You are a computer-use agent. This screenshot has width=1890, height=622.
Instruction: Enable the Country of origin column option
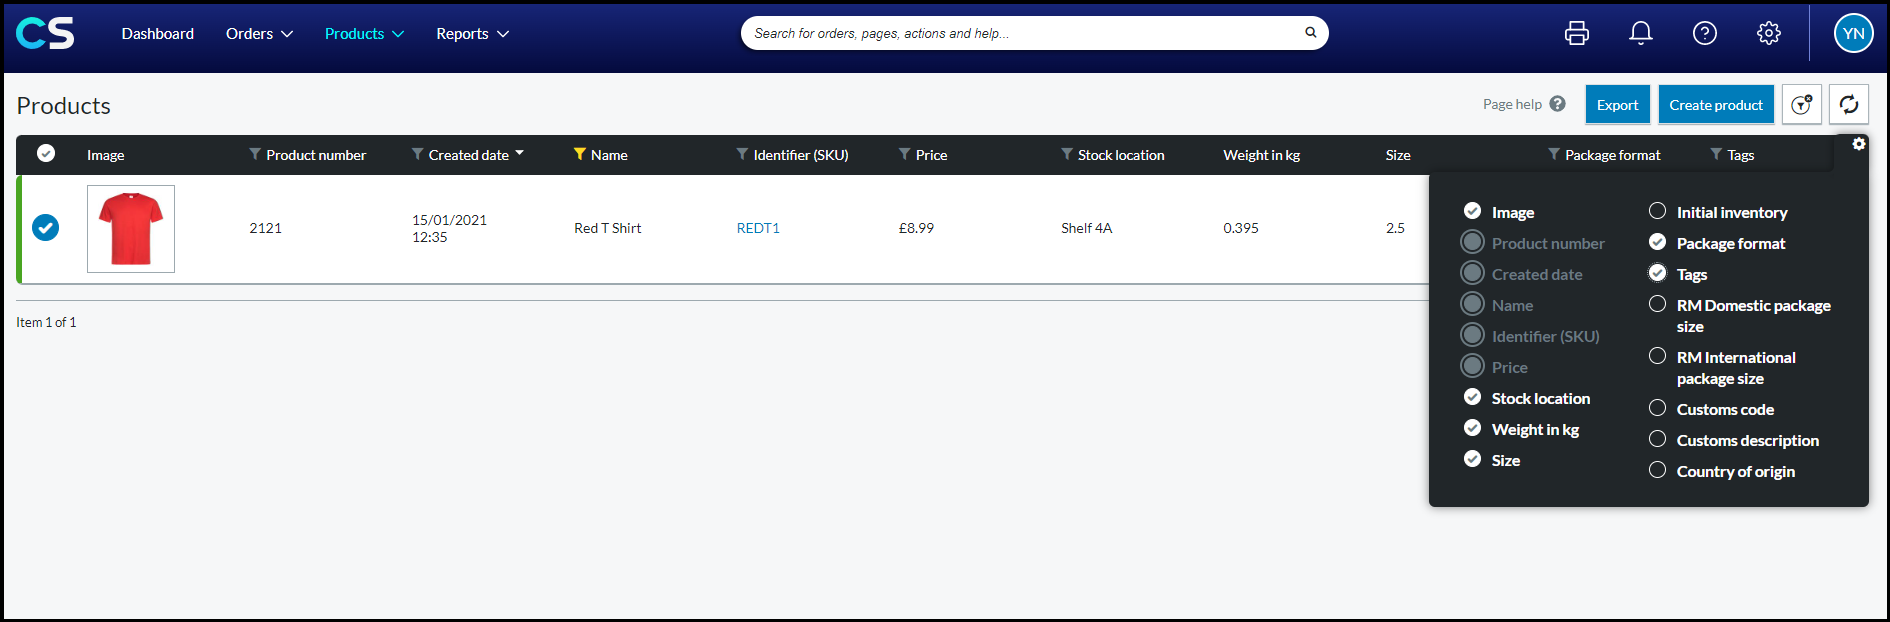coord(1657,470)
